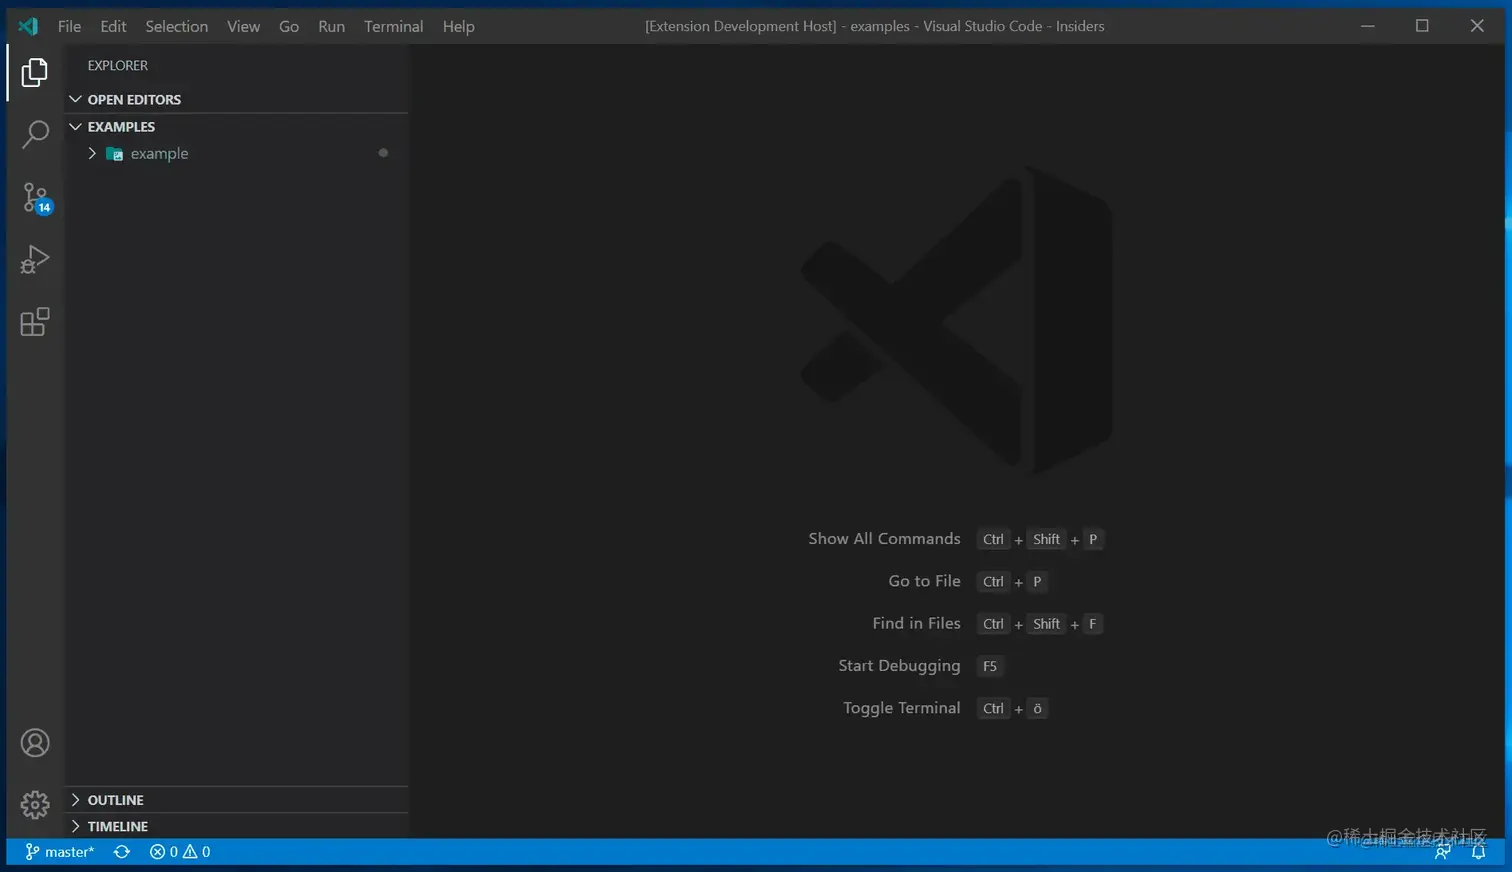The width and height of the screenshot is (1512, 872).
Task: Open the File menu
Action: tap(69, 26)
